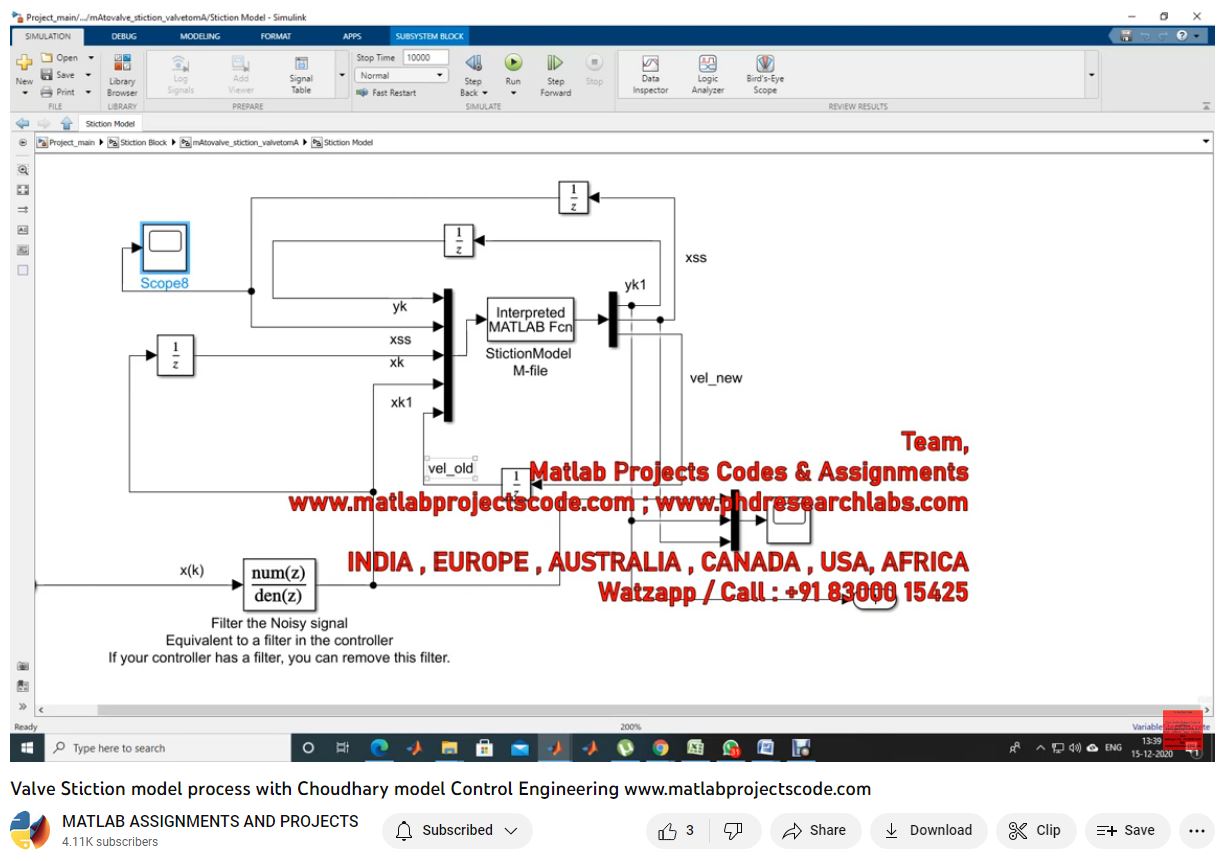The width and height of the screenshot is (1224, 861).
Task: Switch to the Apps tab
Action: 352,36
